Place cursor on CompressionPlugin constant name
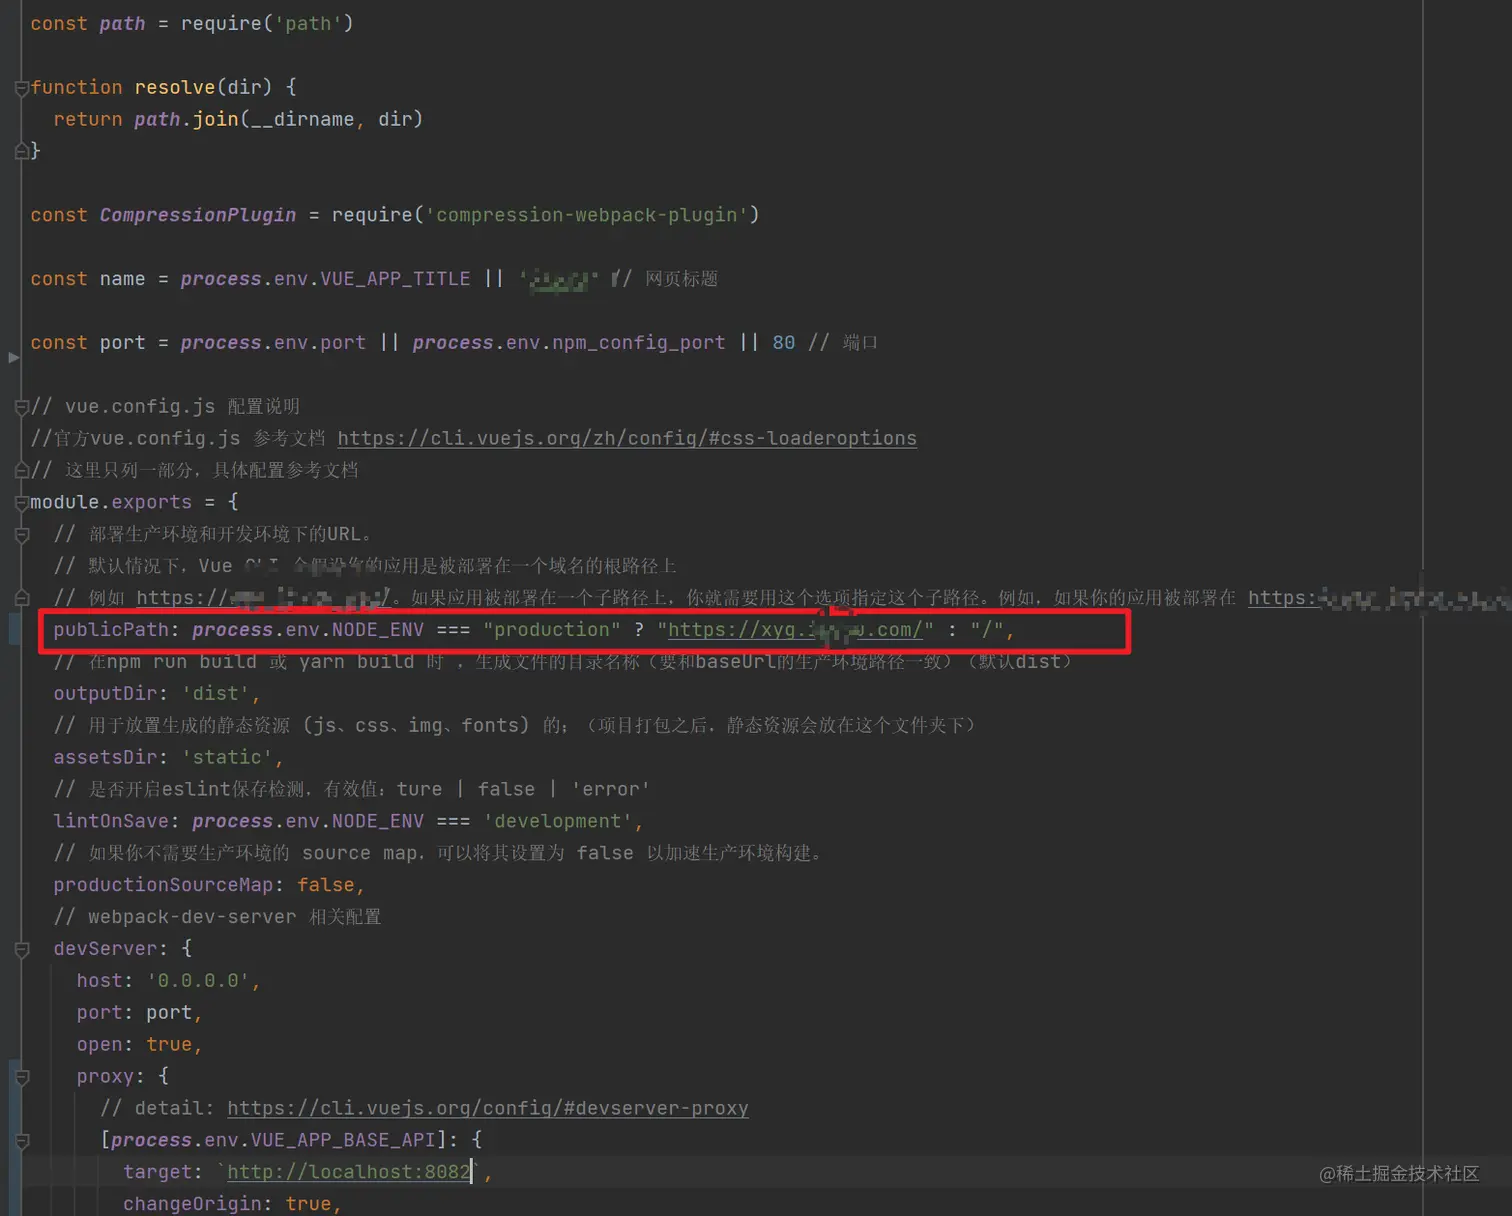The image size is (1512, 1216). 198,215
